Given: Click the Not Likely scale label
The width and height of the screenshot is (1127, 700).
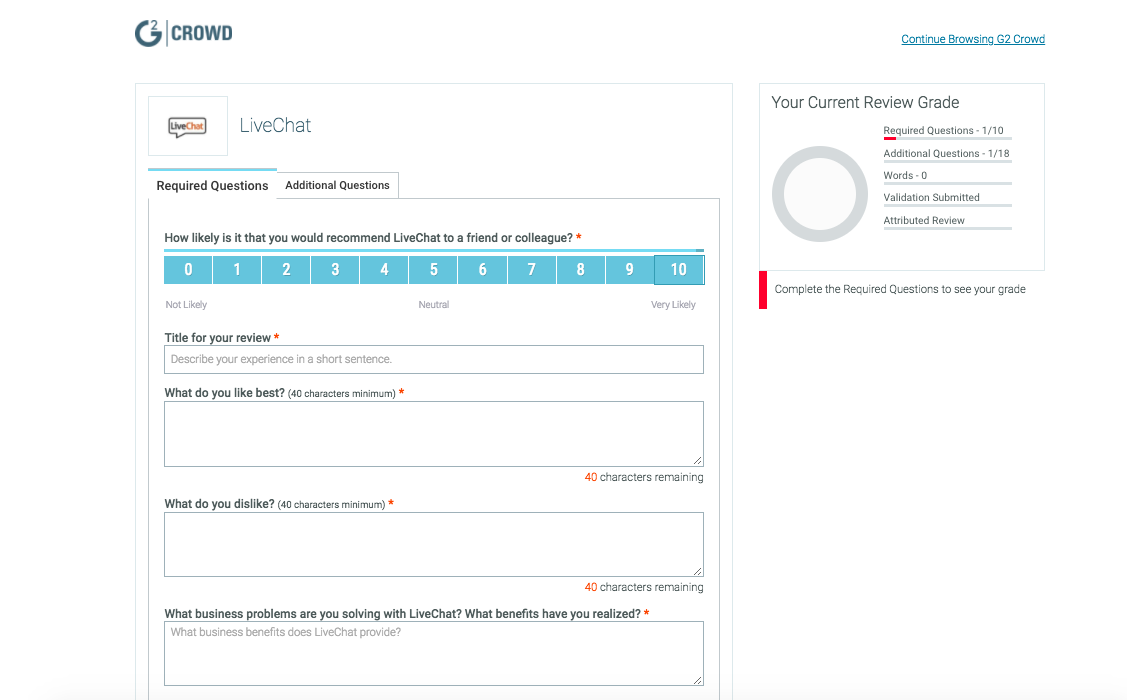Looking at the screenshot, I should click(x=186, y=305).
